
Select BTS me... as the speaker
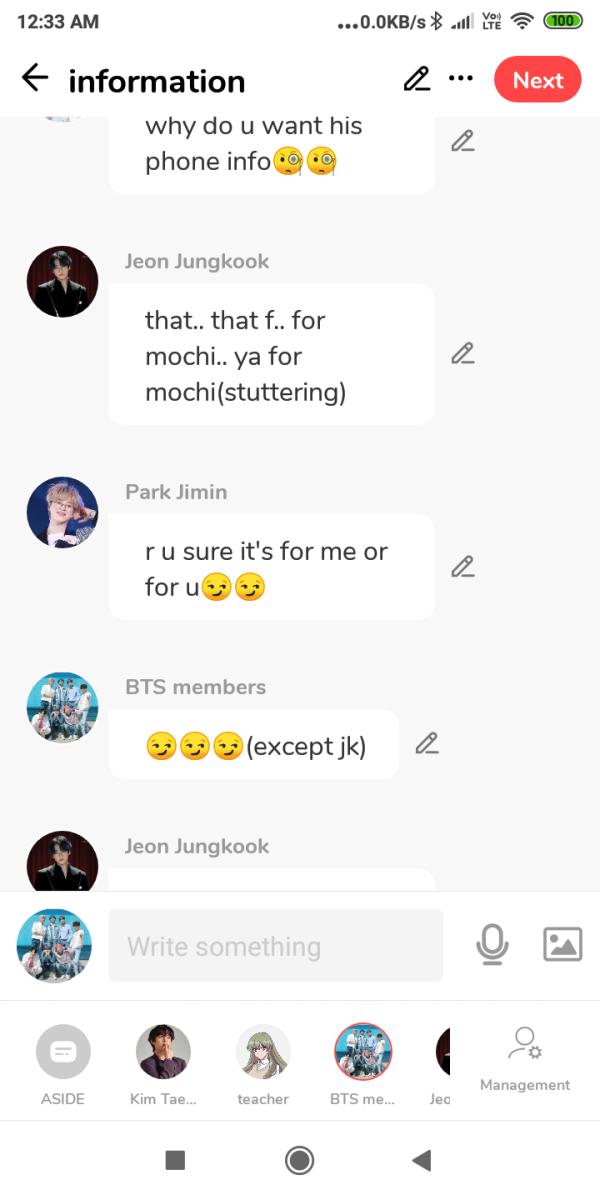(363, 1066)
